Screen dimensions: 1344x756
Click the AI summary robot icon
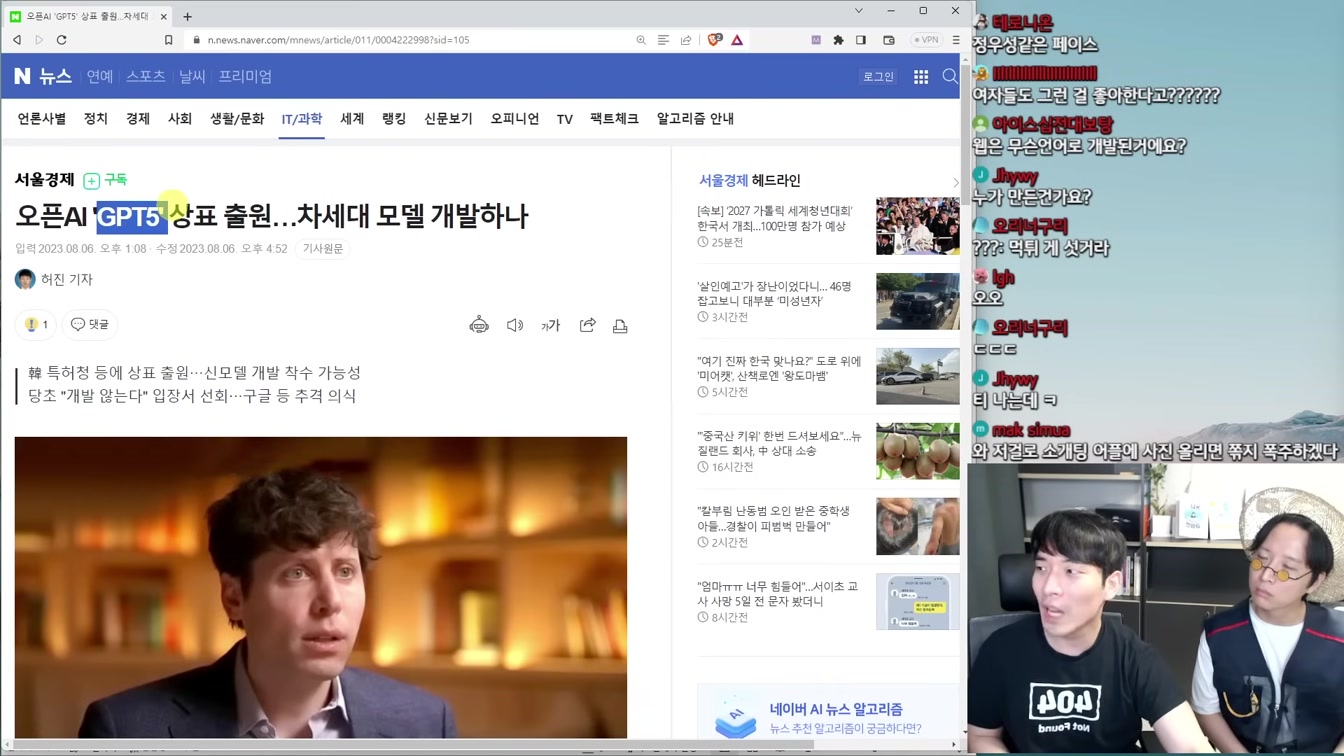coord(479,325)
